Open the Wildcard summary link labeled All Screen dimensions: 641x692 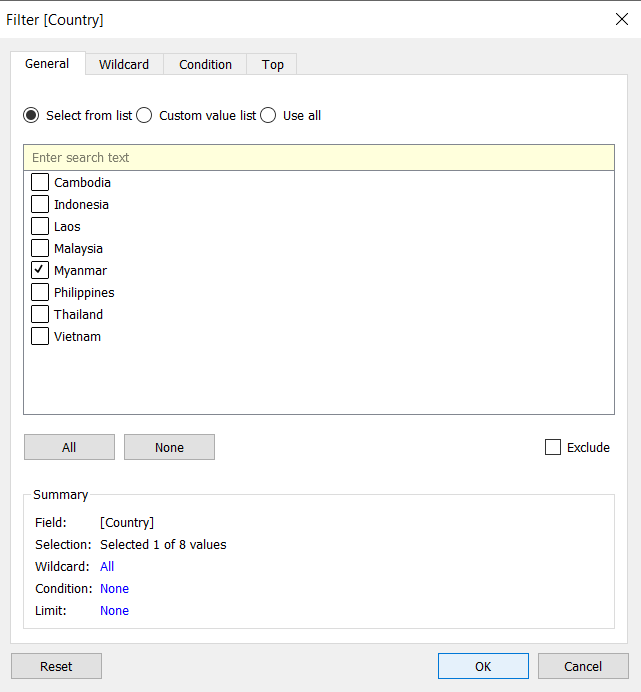click(107, 567)
